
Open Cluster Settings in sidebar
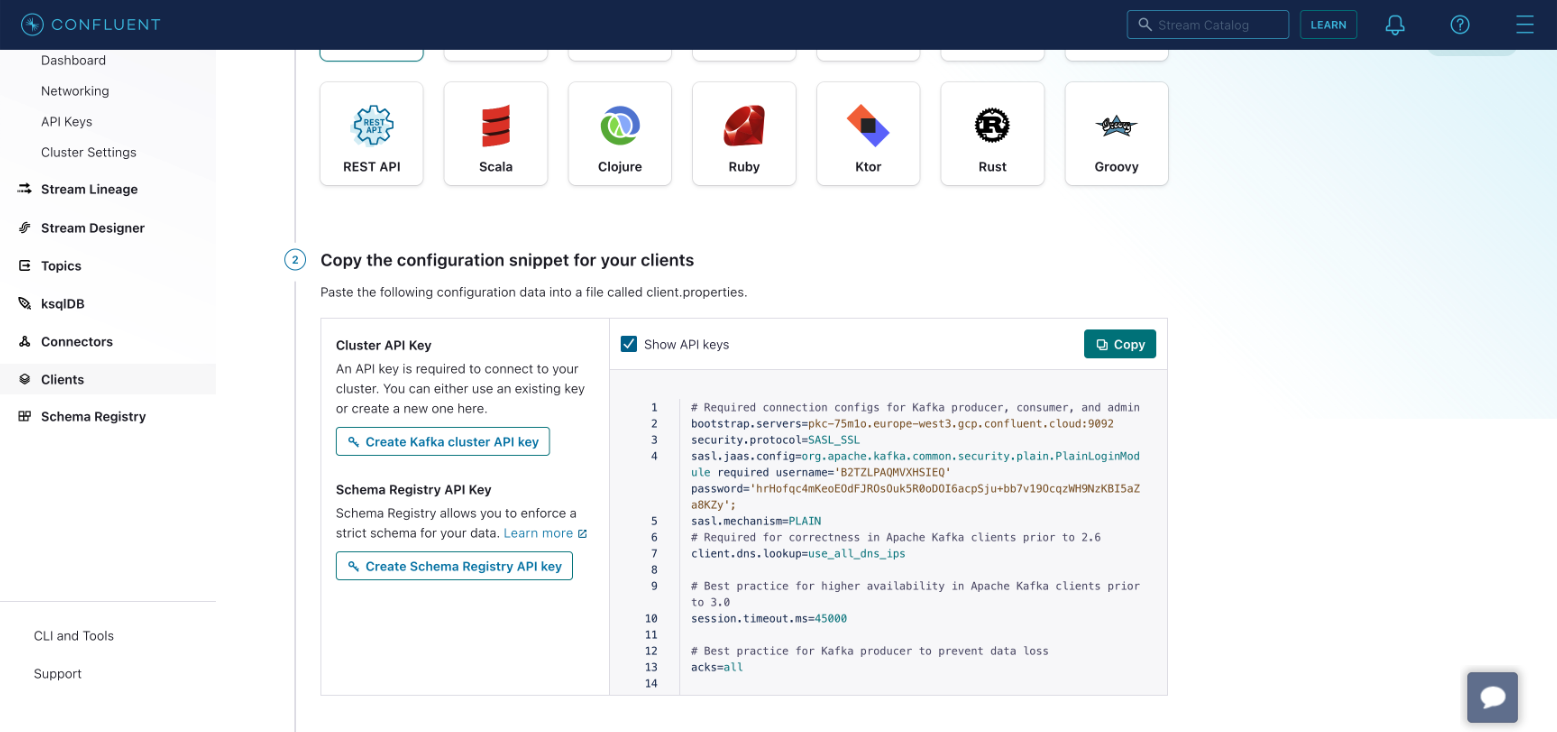pos(88,152)
